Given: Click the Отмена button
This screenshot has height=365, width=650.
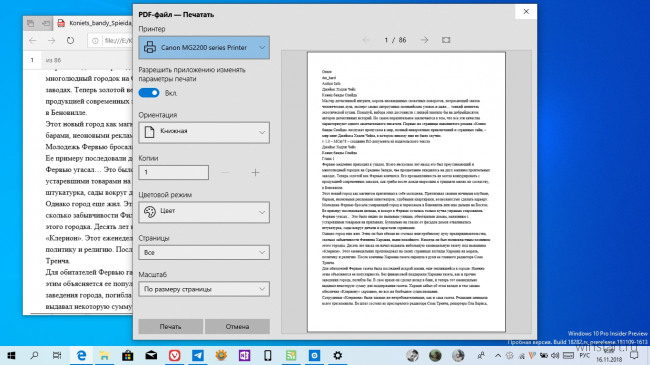Looking at the screenshot, I should 238,326.
